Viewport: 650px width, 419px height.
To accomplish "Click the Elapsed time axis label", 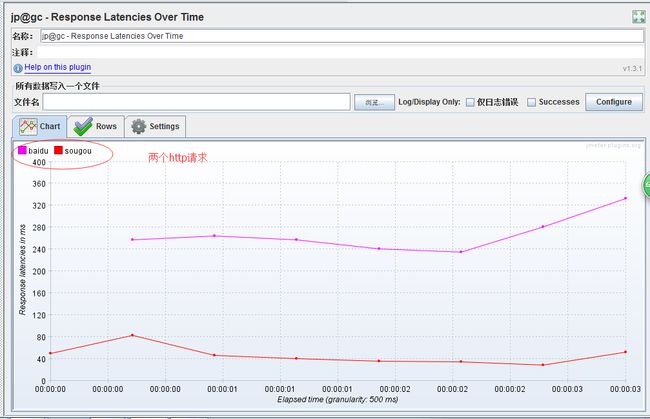I will pyautogui.click(x=338, y=400).
